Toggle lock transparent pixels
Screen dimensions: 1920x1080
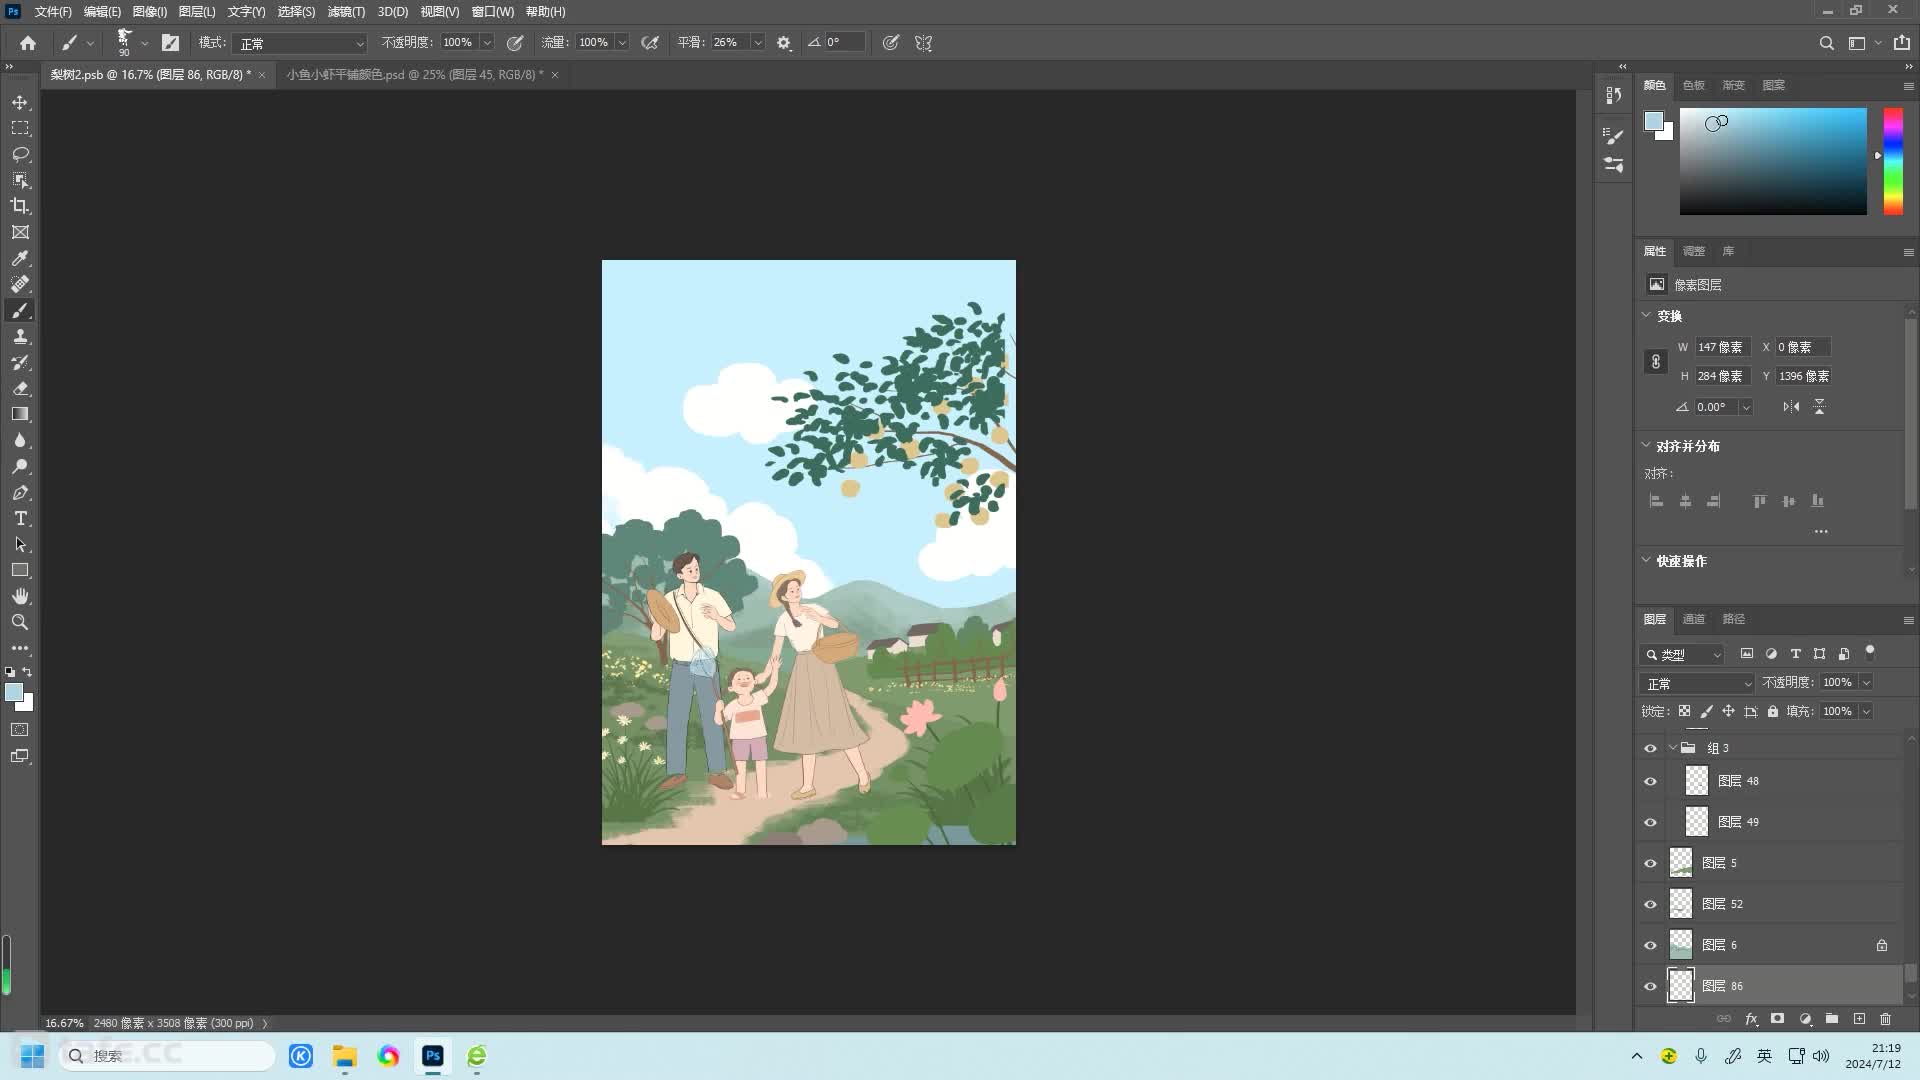[1684, 711]
